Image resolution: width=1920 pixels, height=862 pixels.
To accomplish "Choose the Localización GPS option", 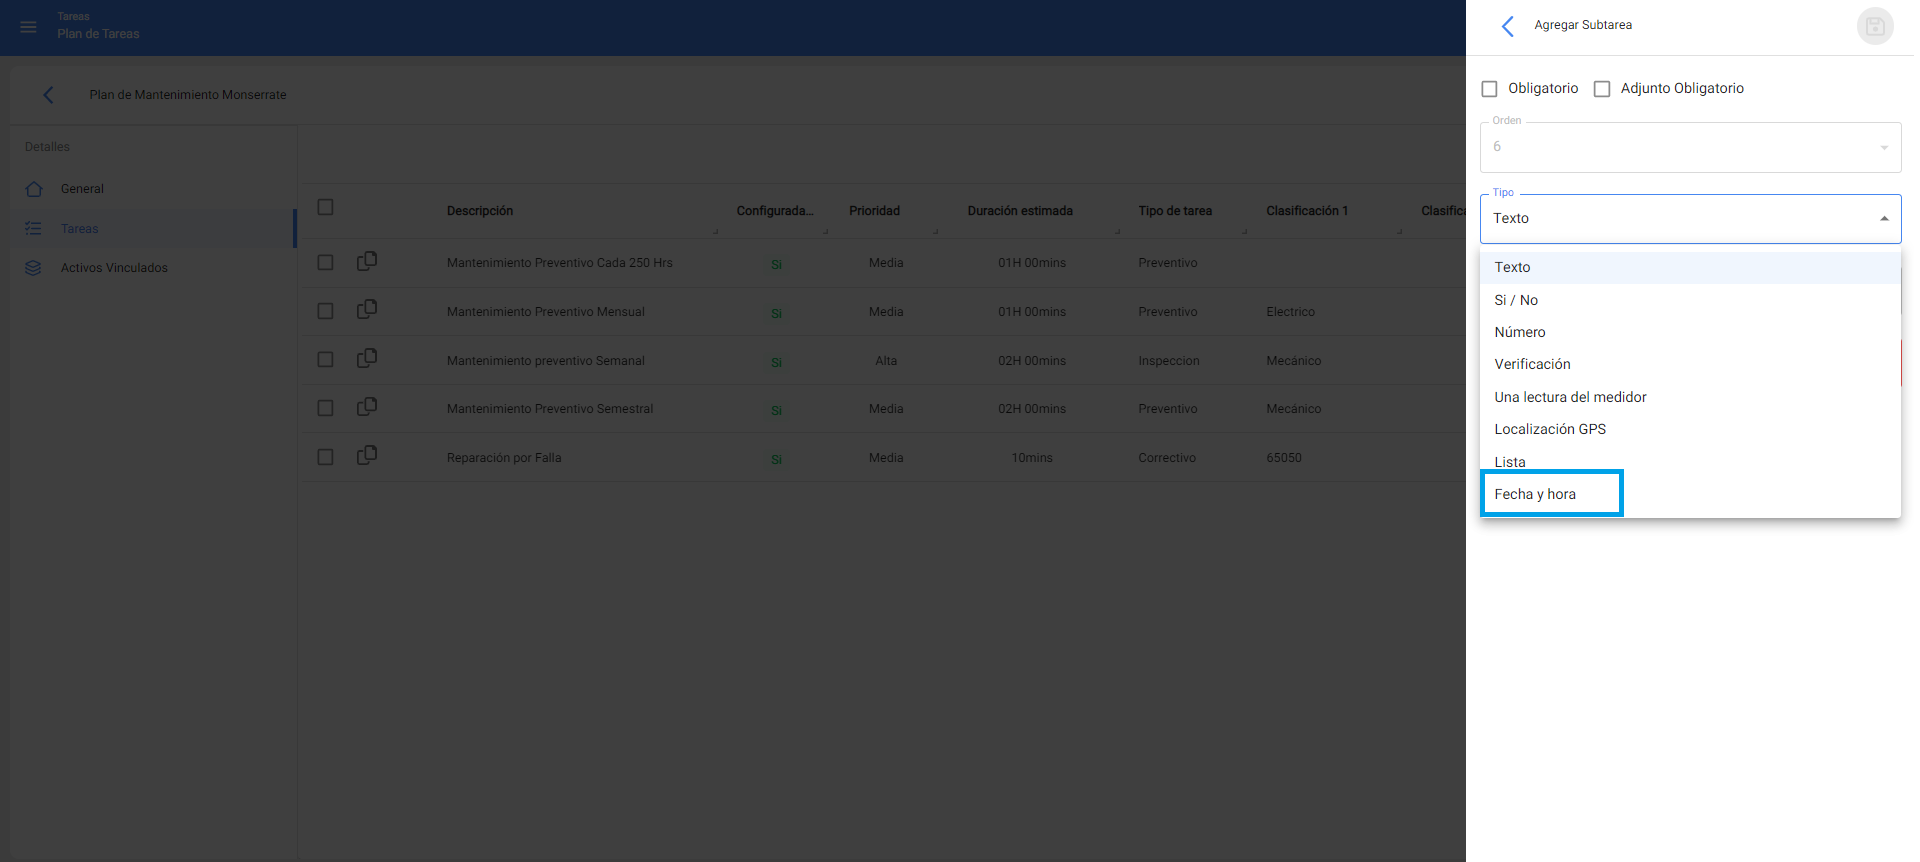I will [1550, 429].
